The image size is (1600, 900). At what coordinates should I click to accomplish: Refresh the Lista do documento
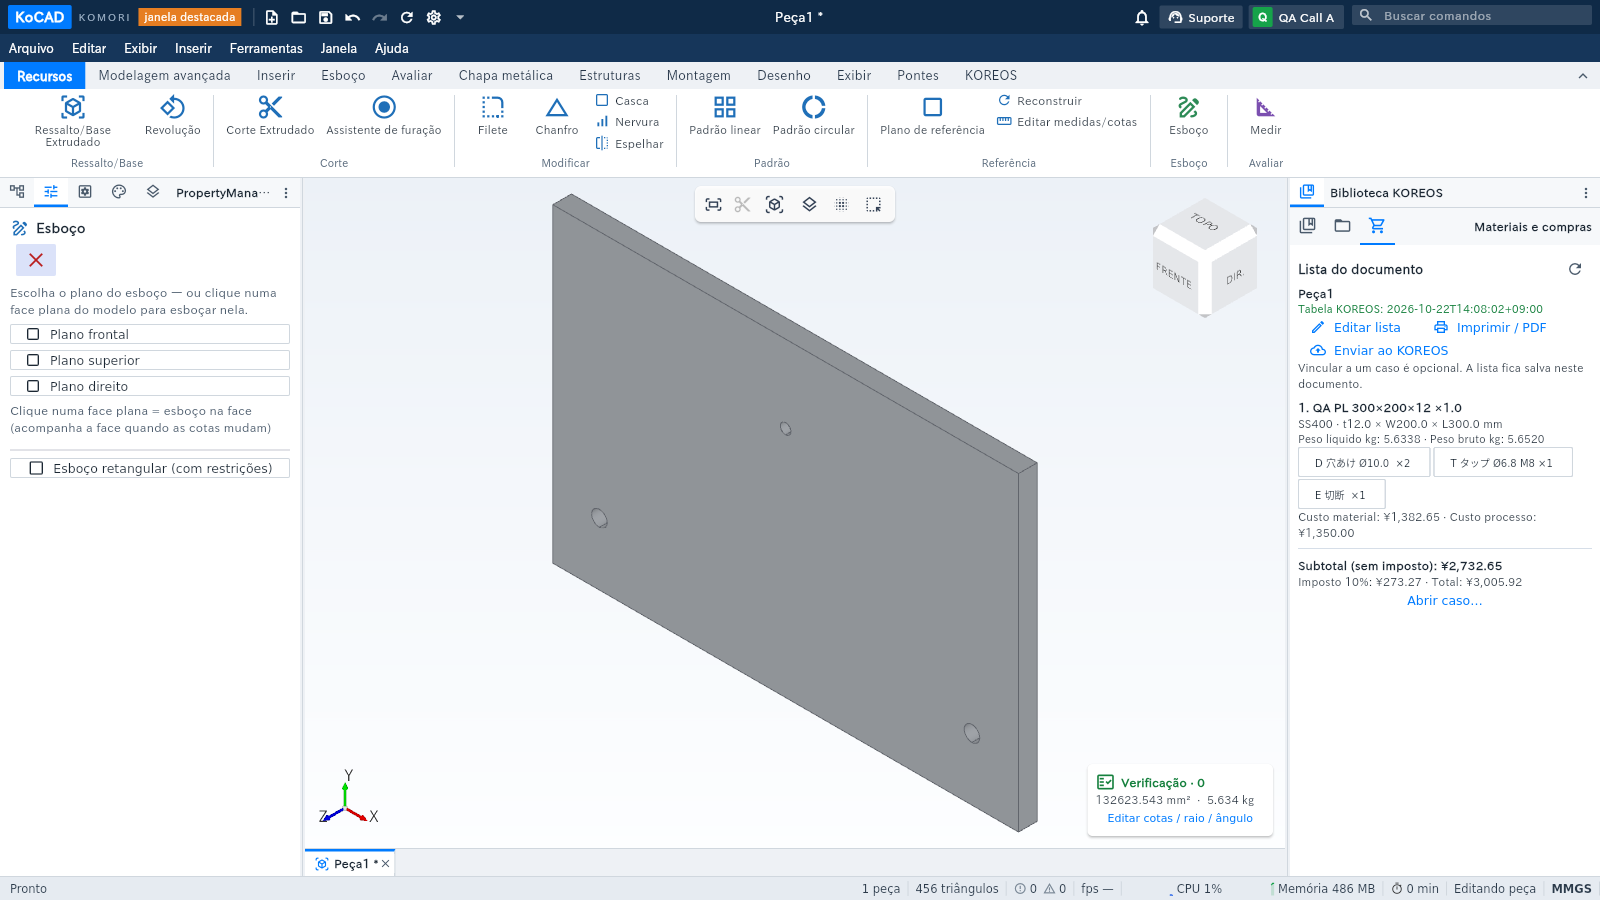click(1575, 269)
